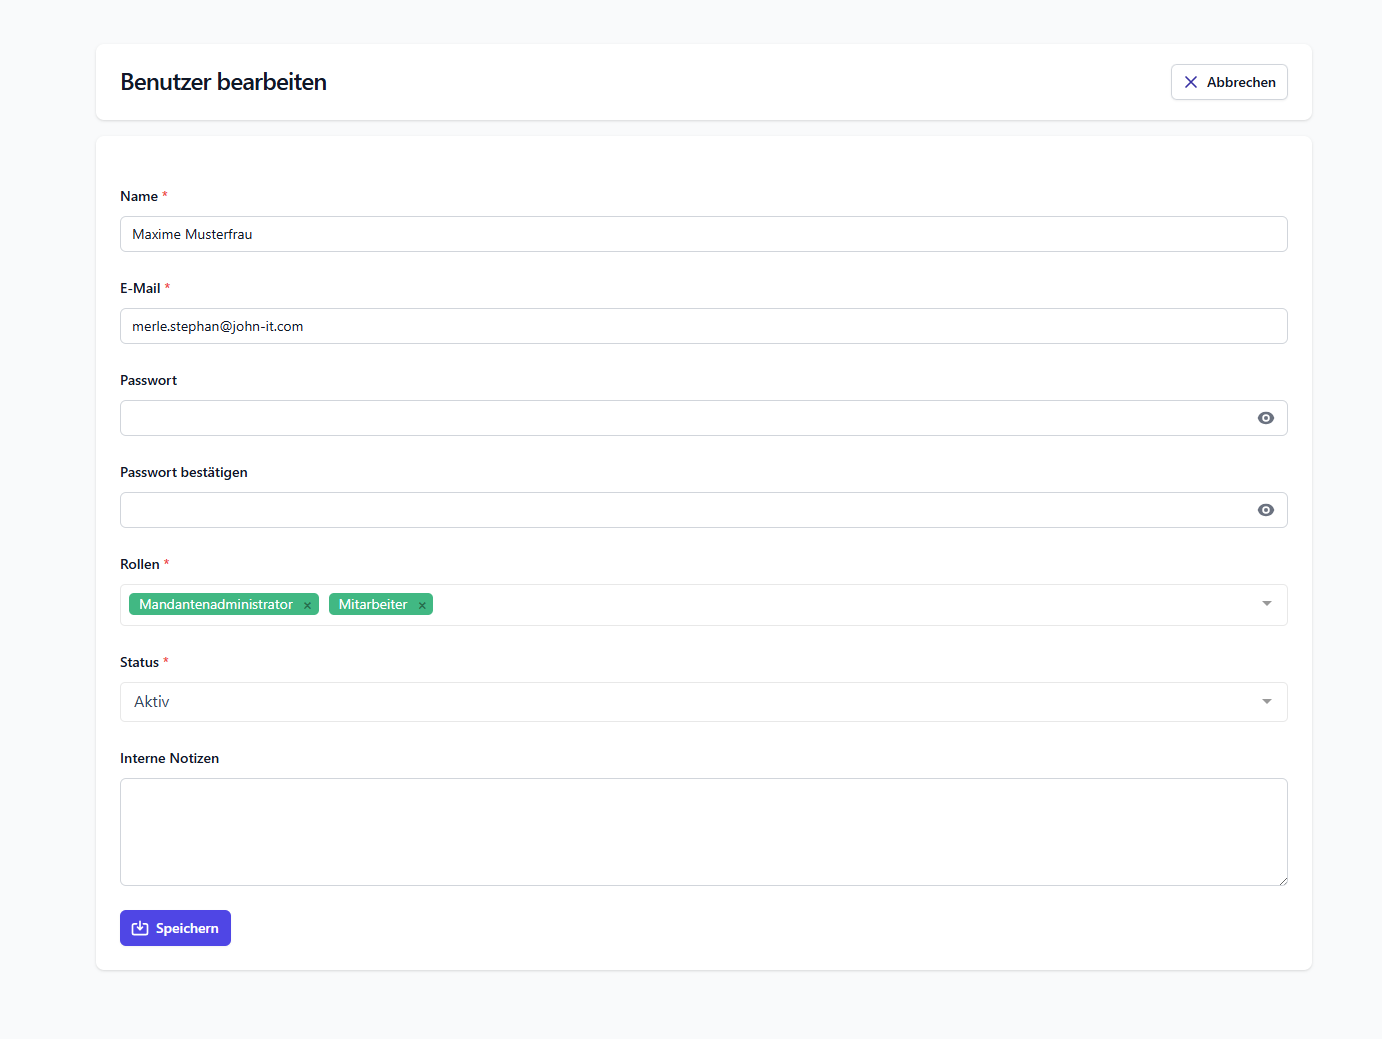Viewport: 1382px width, 1039px height.
Task: Remove the Mandantenadministrator role tag
Action: click(x=307, y=605)
